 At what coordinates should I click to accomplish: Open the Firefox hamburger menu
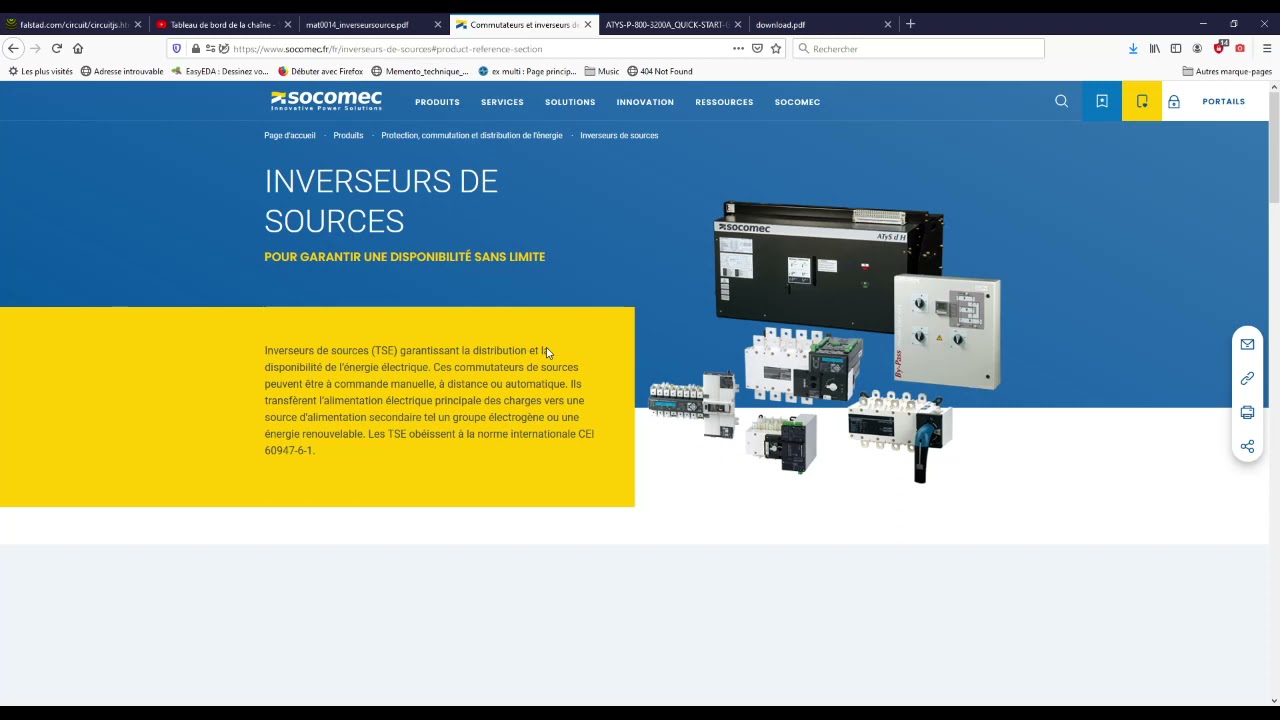click(1266, 48)
